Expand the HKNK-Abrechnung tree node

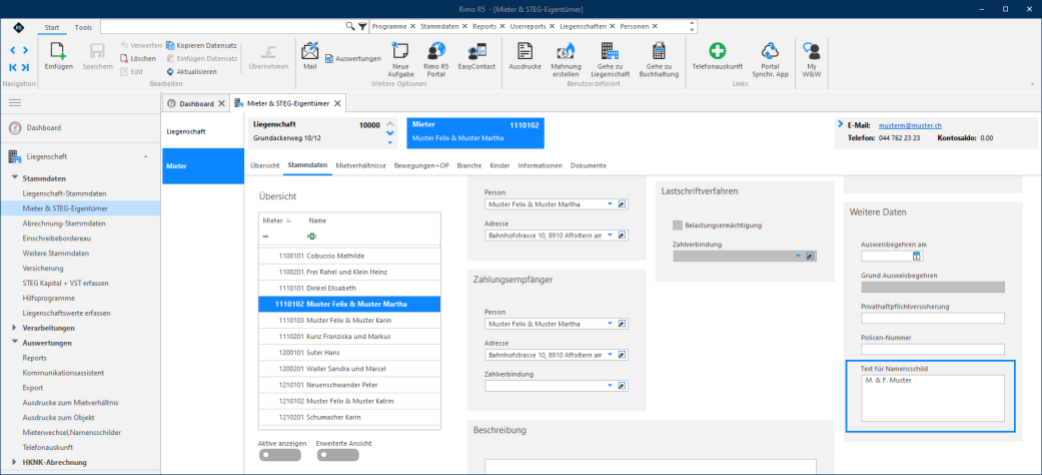[x=15, y=462]
